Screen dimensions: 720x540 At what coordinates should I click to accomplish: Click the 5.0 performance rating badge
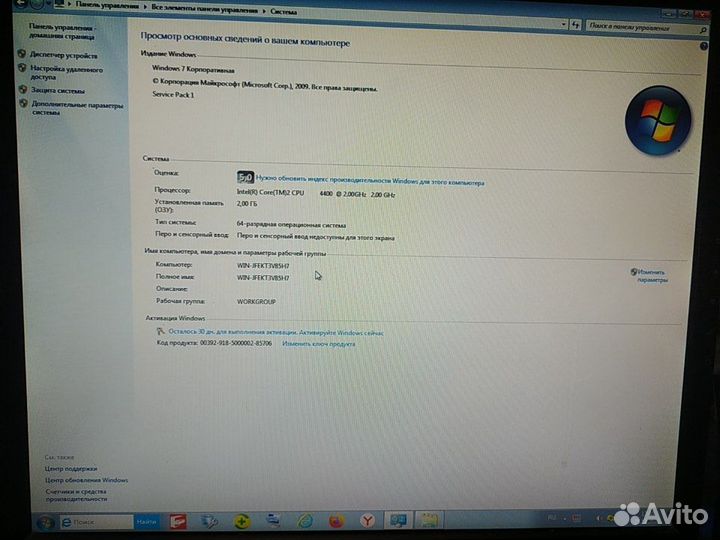(x=245, y=176)
